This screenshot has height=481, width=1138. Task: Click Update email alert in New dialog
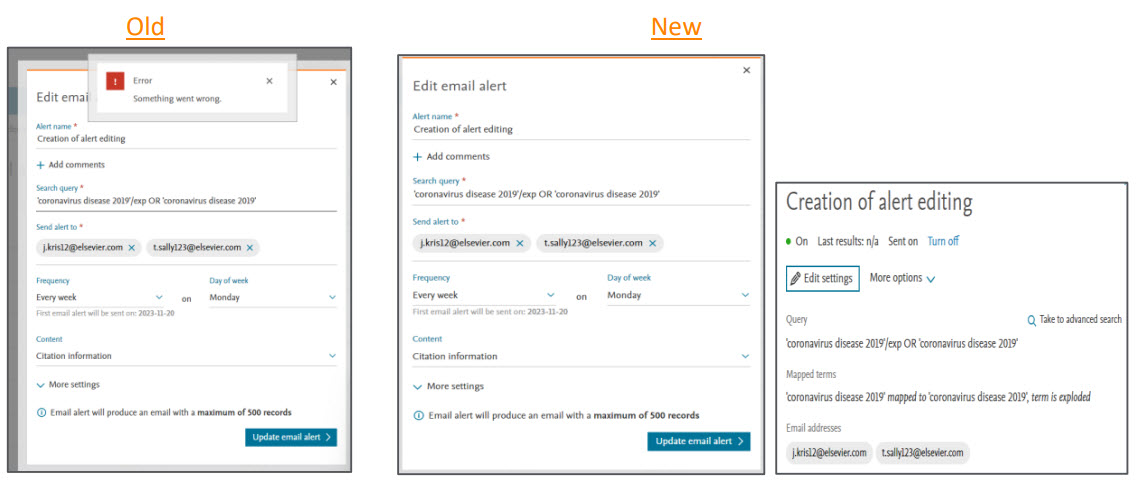tap(698, 441)
